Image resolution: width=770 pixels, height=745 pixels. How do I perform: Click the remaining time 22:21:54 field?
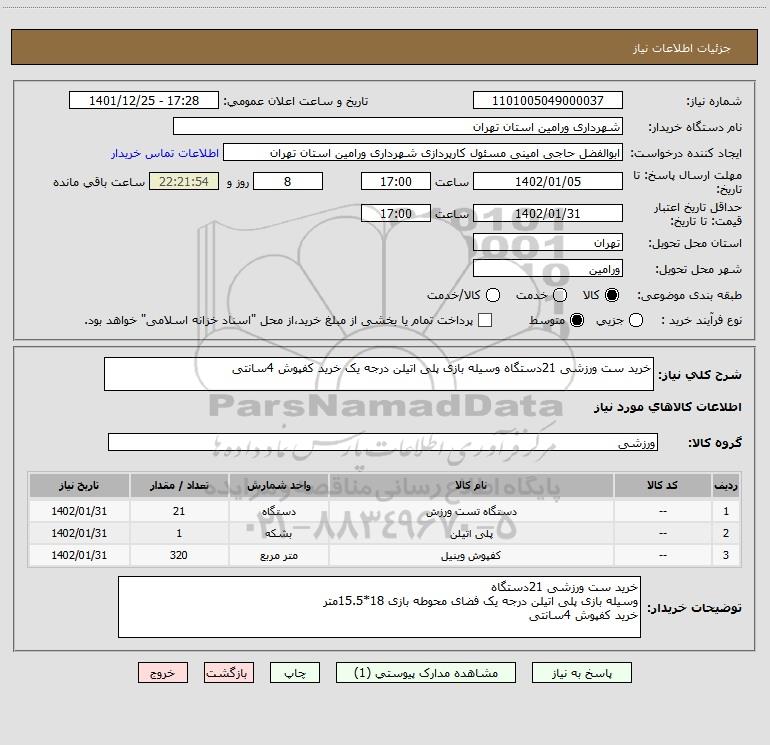point(184,181)
